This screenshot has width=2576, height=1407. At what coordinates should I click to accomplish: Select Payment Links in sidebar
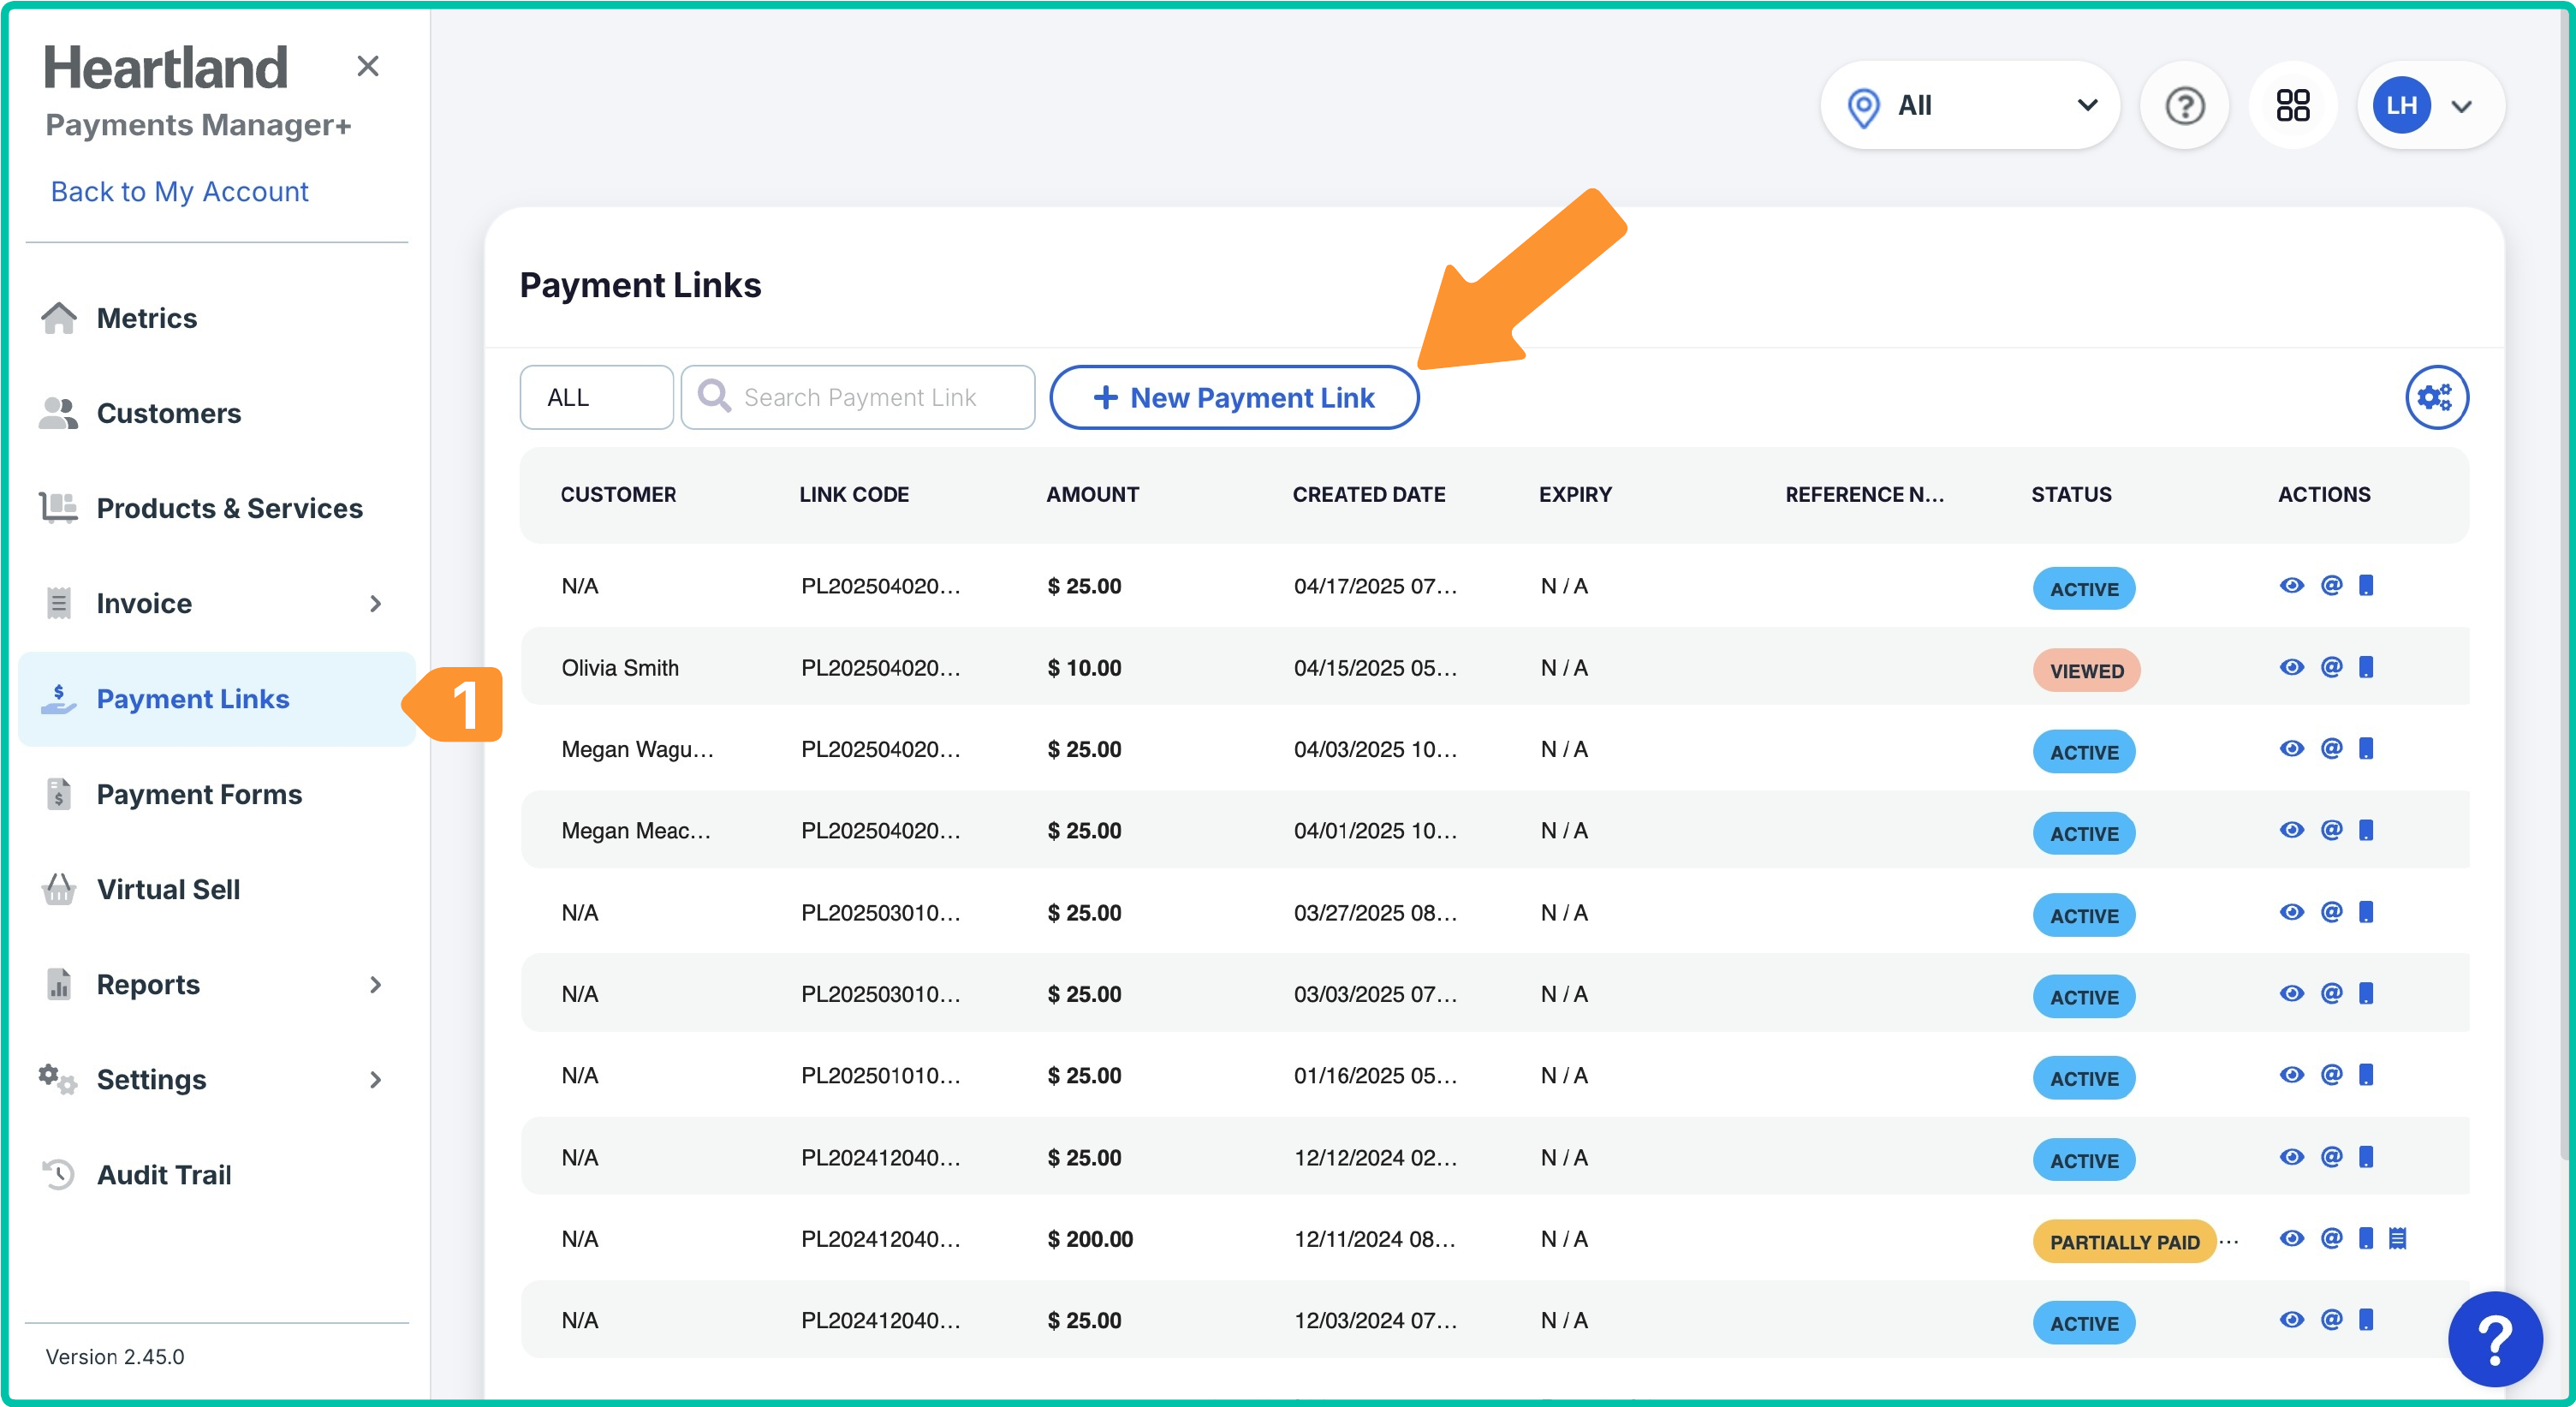tap(216, 699)
